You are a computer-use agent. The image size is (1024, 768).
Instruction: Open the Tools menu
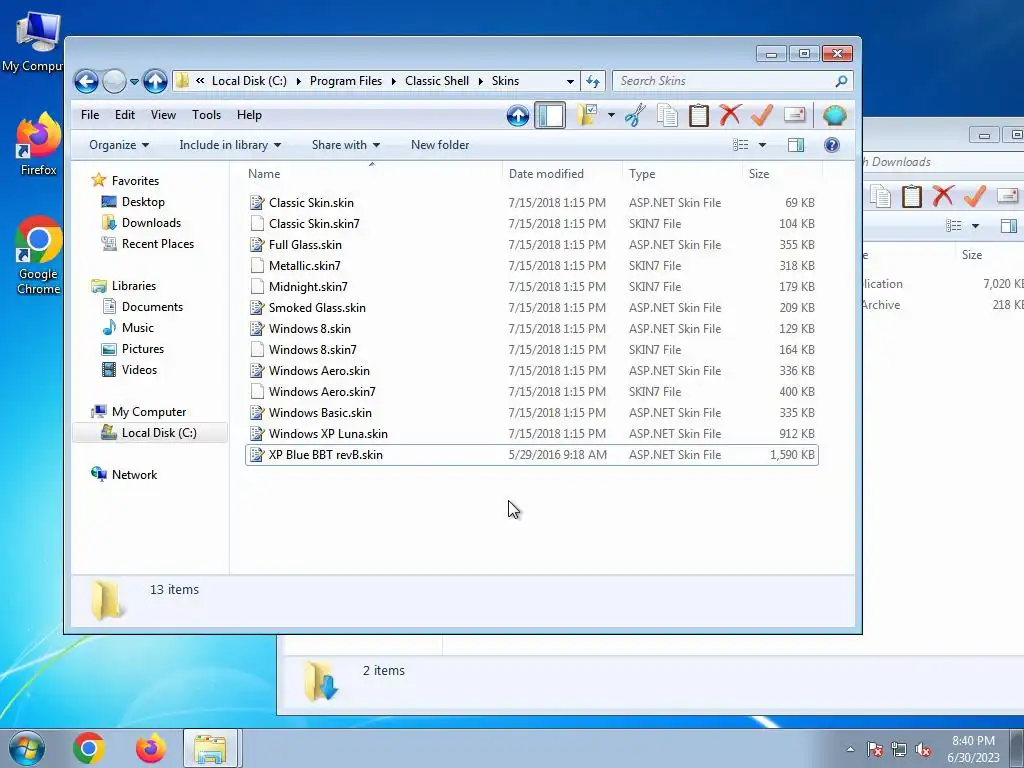[206, 115]
